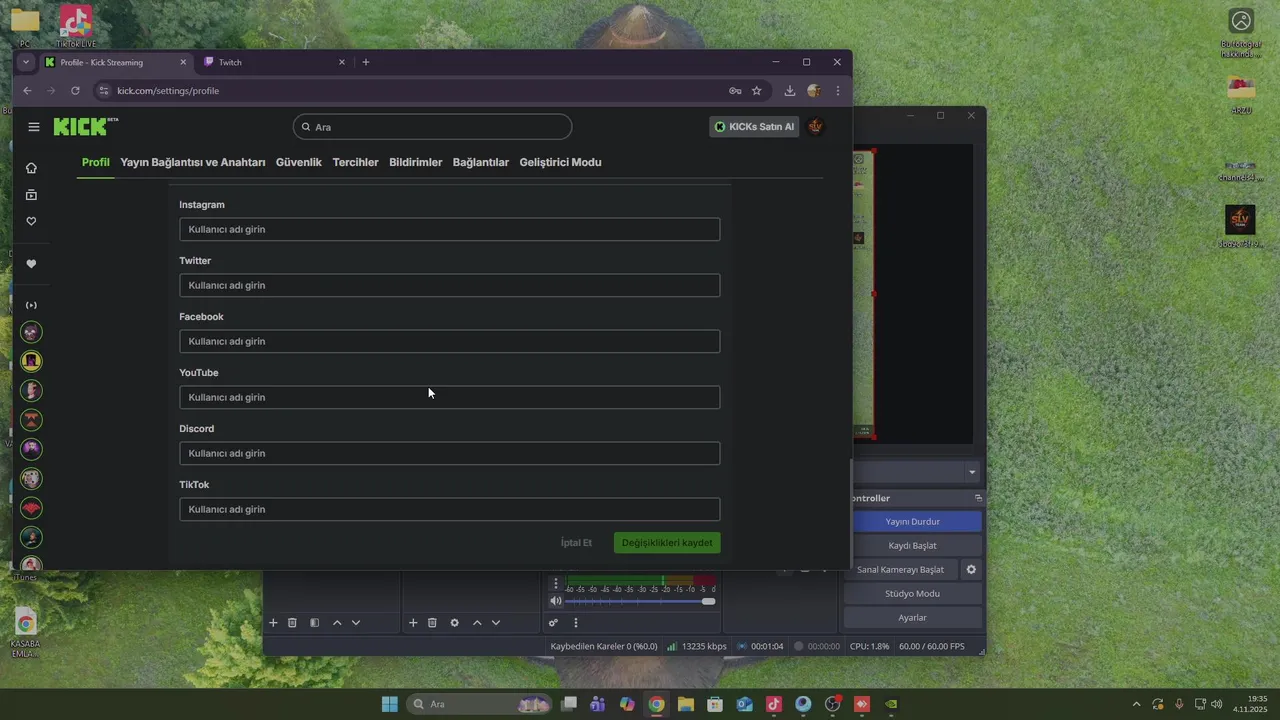Open Kick user avatar at top right
This screenshot has height=720, width=1280.
click(x=816, y=127)
